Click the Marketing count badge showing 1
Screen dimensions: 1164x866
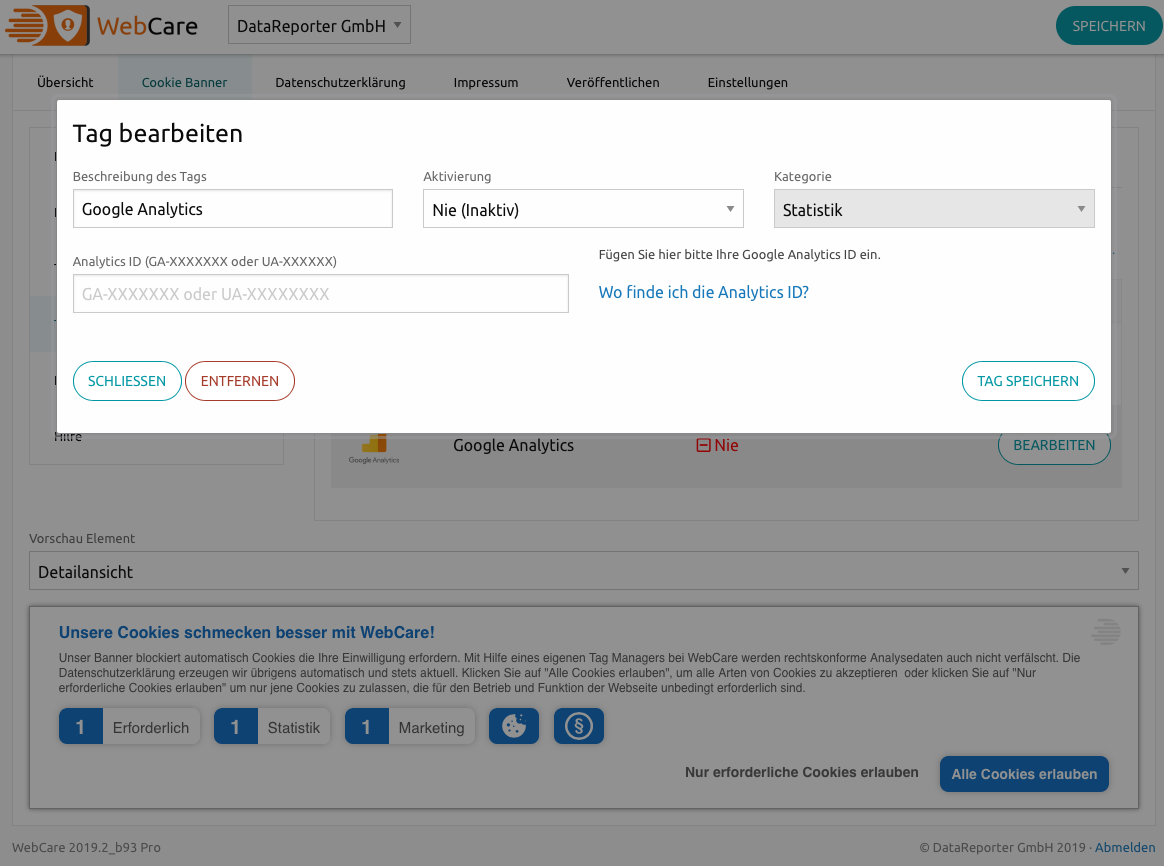[x=366, y=727]
